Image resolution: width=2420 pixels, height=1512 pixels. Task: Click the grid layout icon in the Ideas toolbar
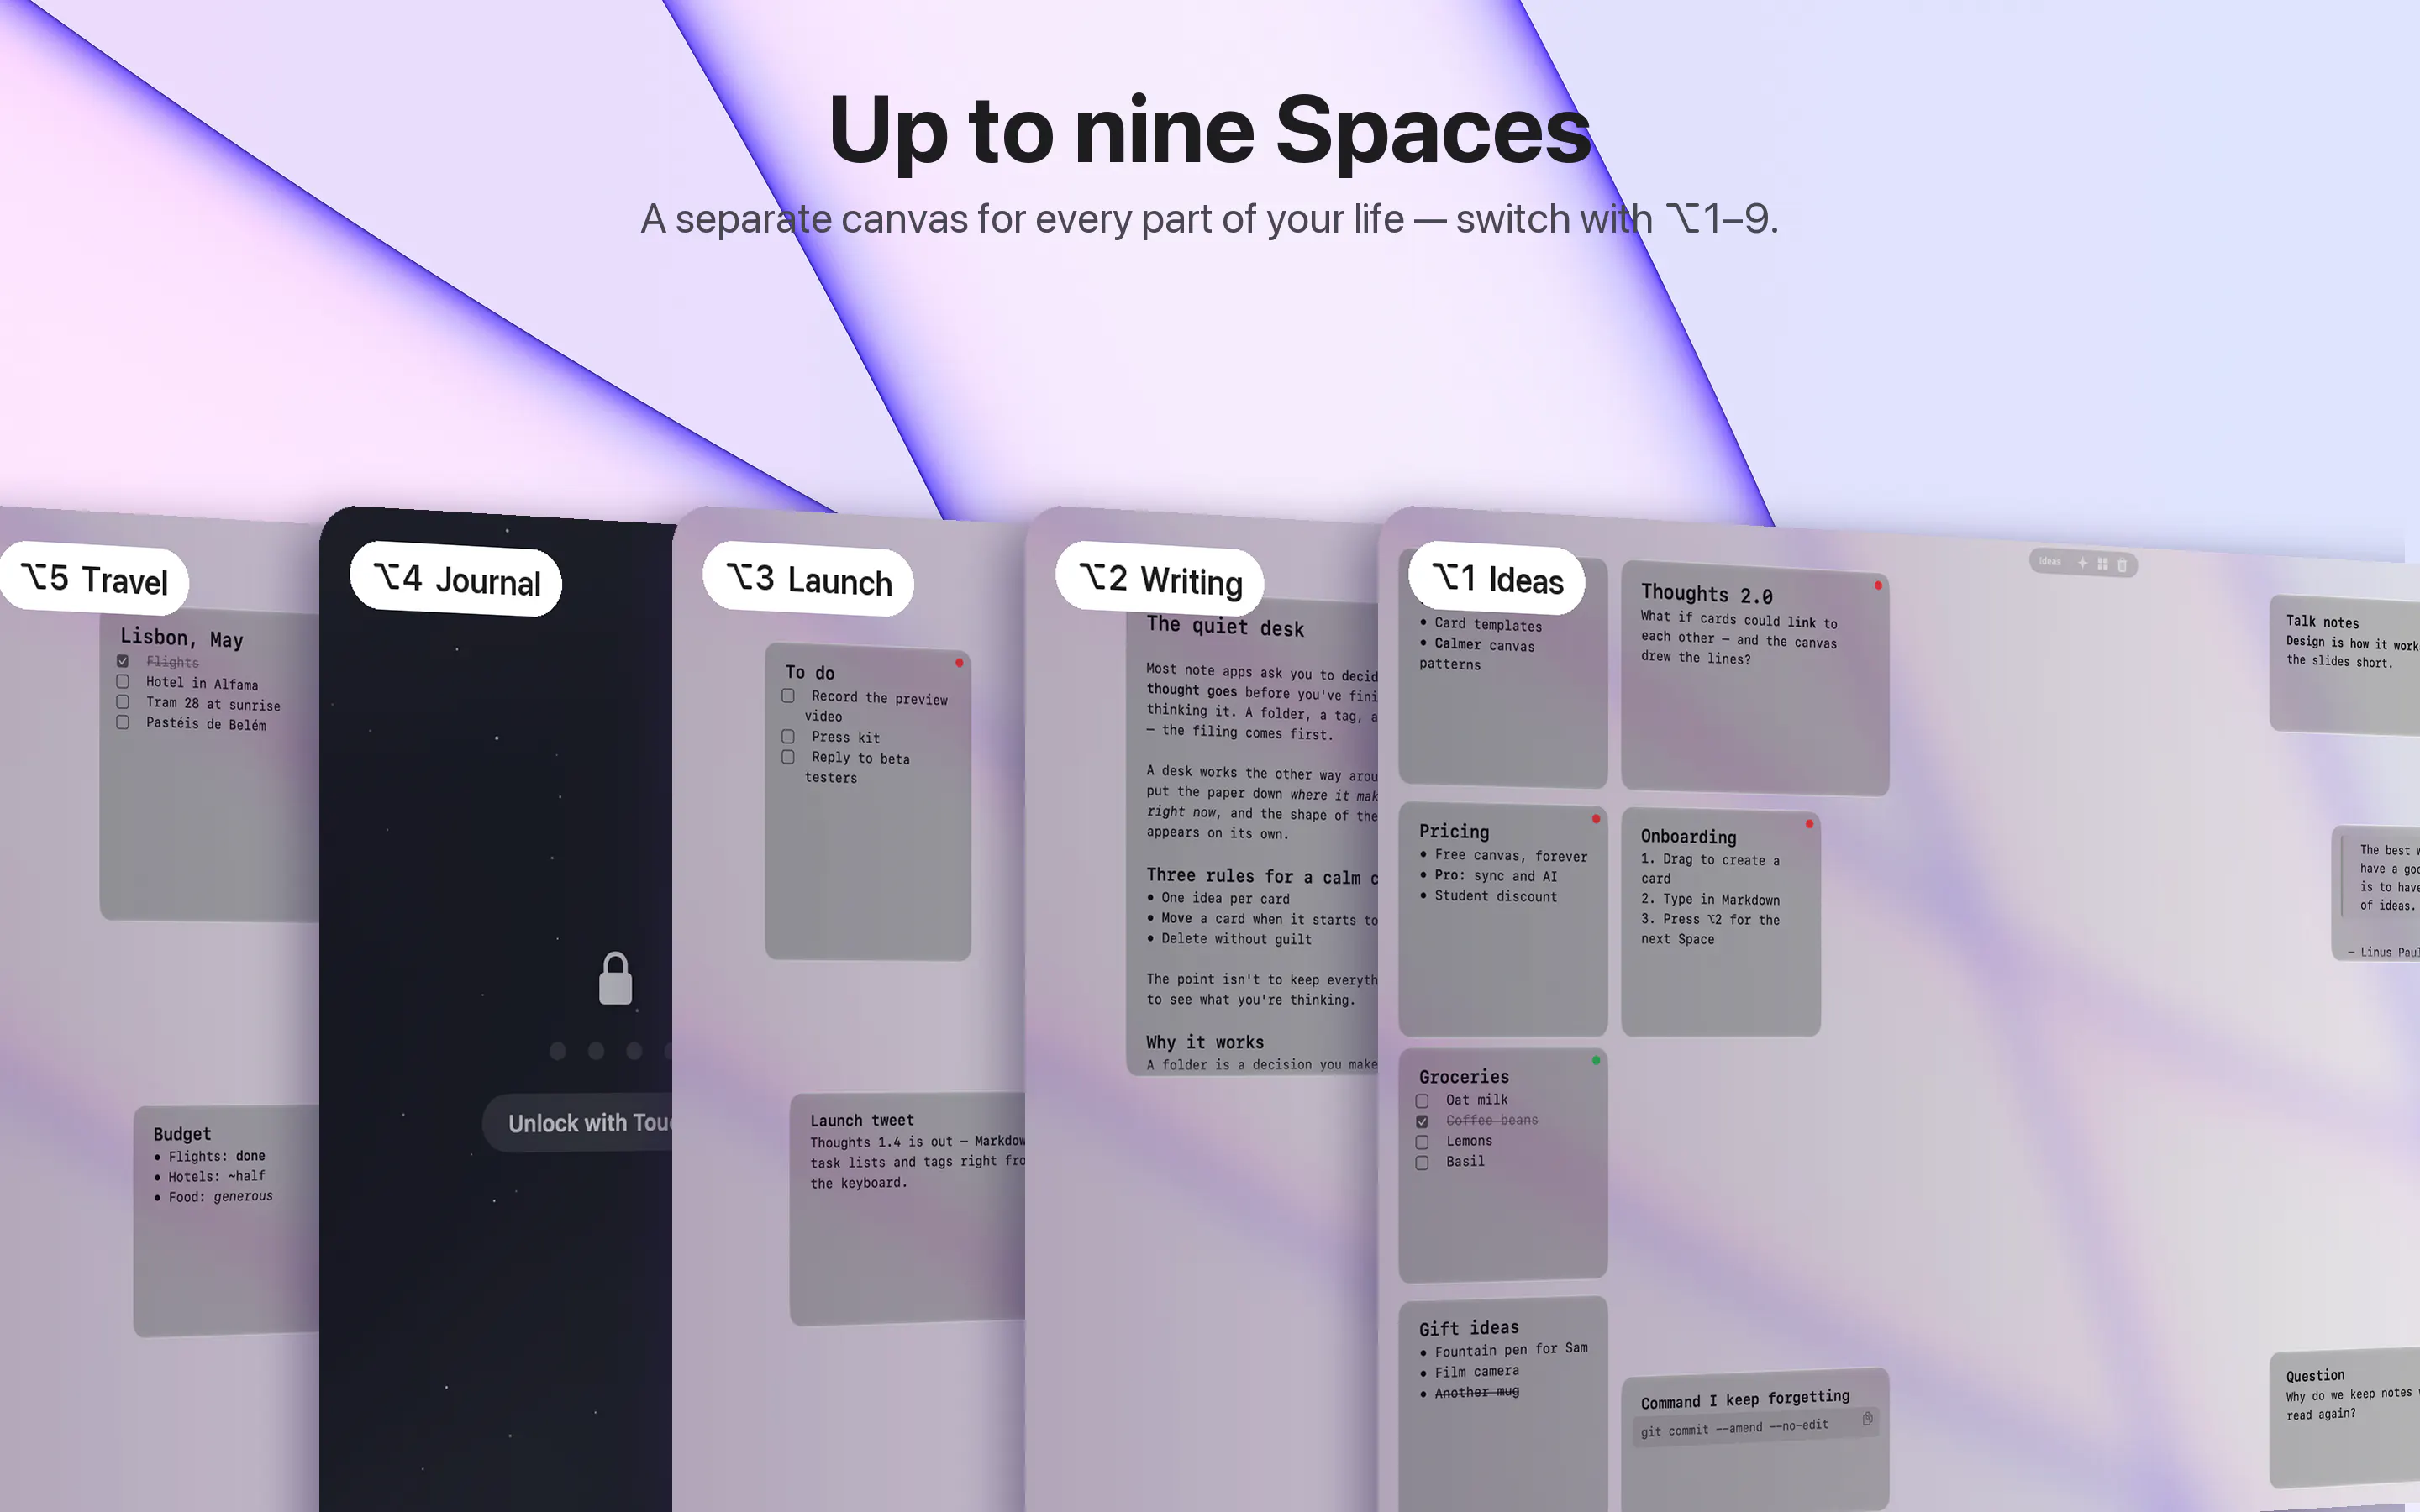coord(2102,564)
